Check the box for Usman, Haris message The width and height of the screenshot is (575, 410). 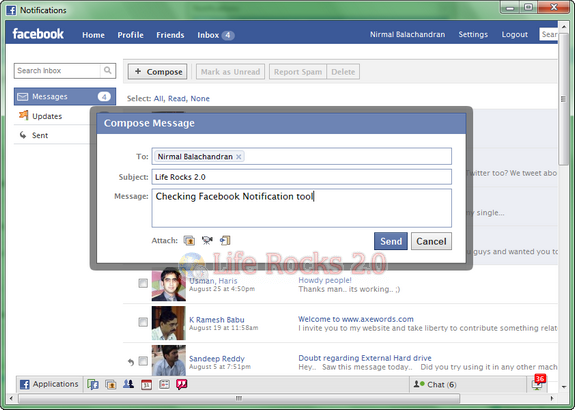click(x=143, y=283)
